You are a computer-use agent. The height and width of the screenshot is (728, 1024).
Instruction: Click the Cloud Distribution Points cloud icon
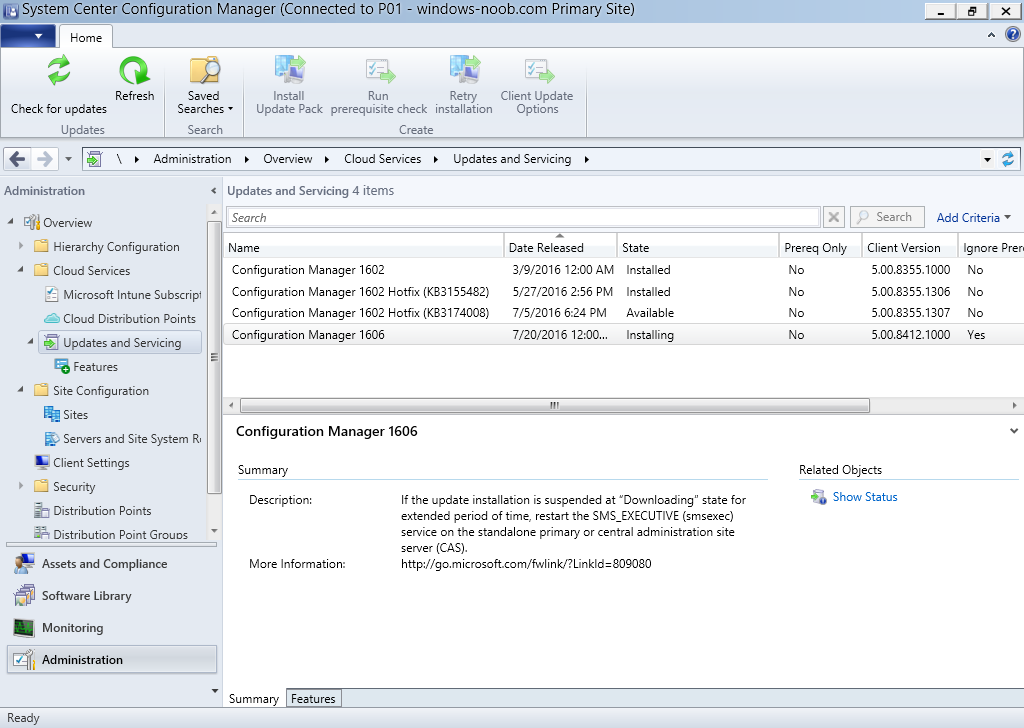point(52,319)
